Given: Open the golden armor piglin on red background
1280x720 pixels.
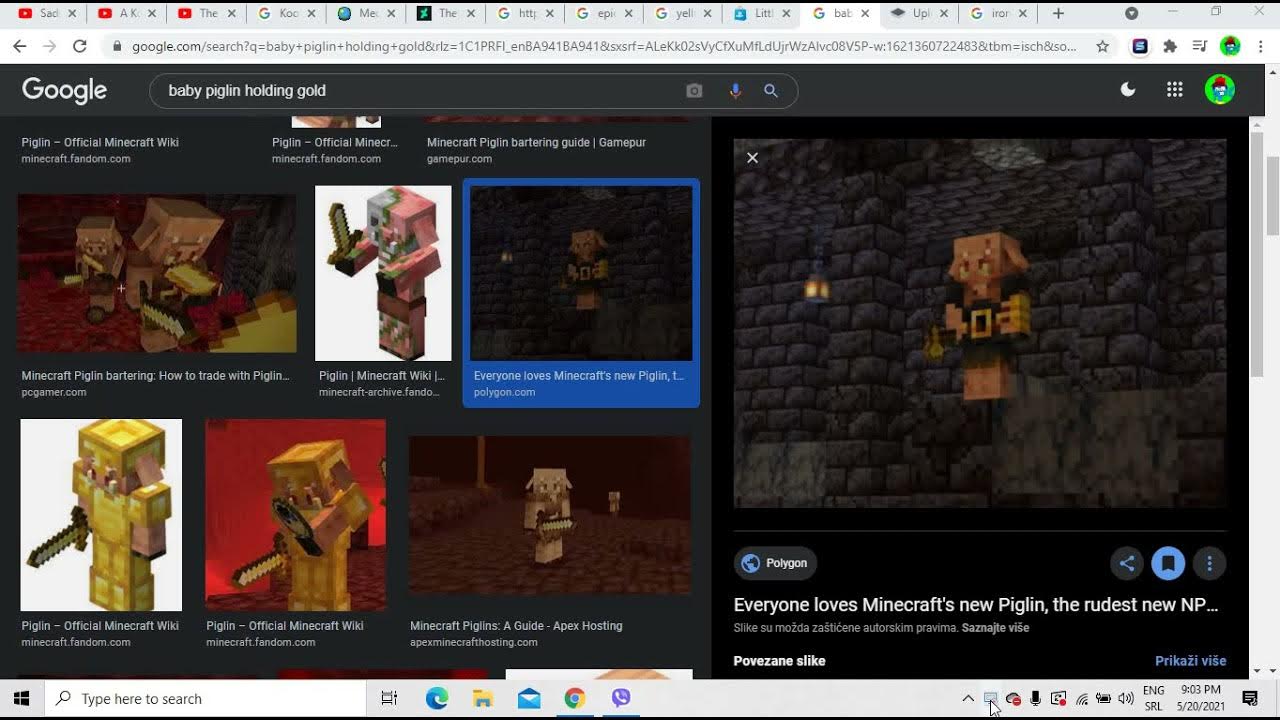Looking at the screenshot, I should pyautogui.click(x=295, y=515).
